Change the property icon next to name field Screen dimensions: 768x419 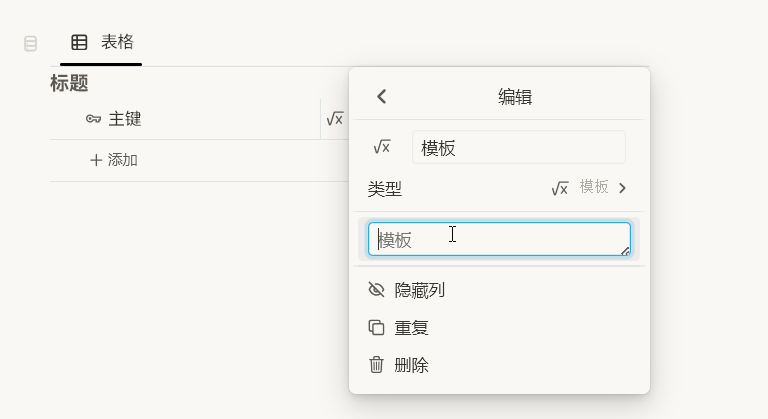[x=382, y=147]
